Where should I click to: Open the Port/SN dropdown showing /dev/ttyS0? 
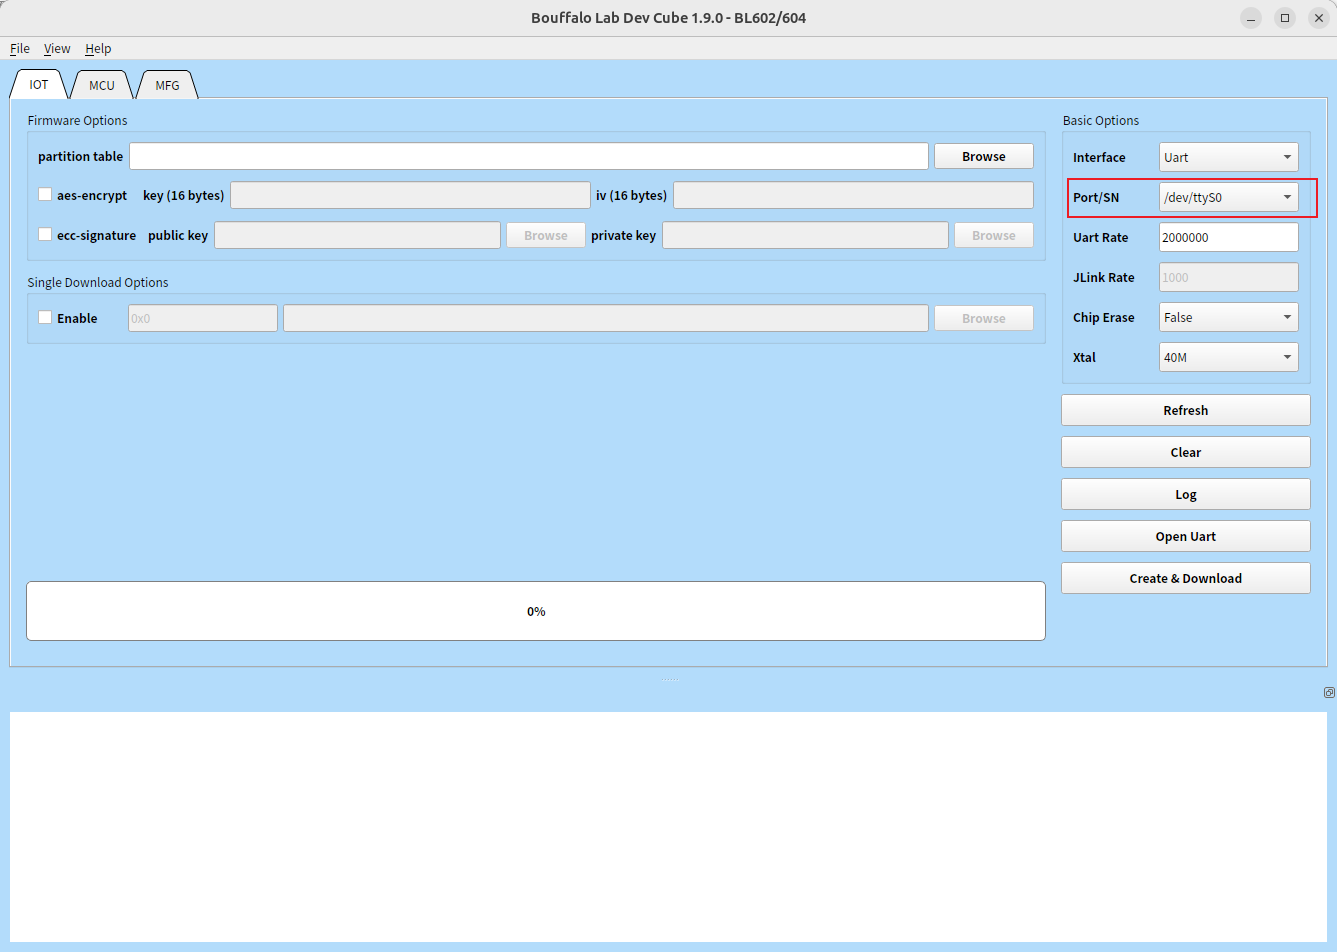pos(1228,197)
